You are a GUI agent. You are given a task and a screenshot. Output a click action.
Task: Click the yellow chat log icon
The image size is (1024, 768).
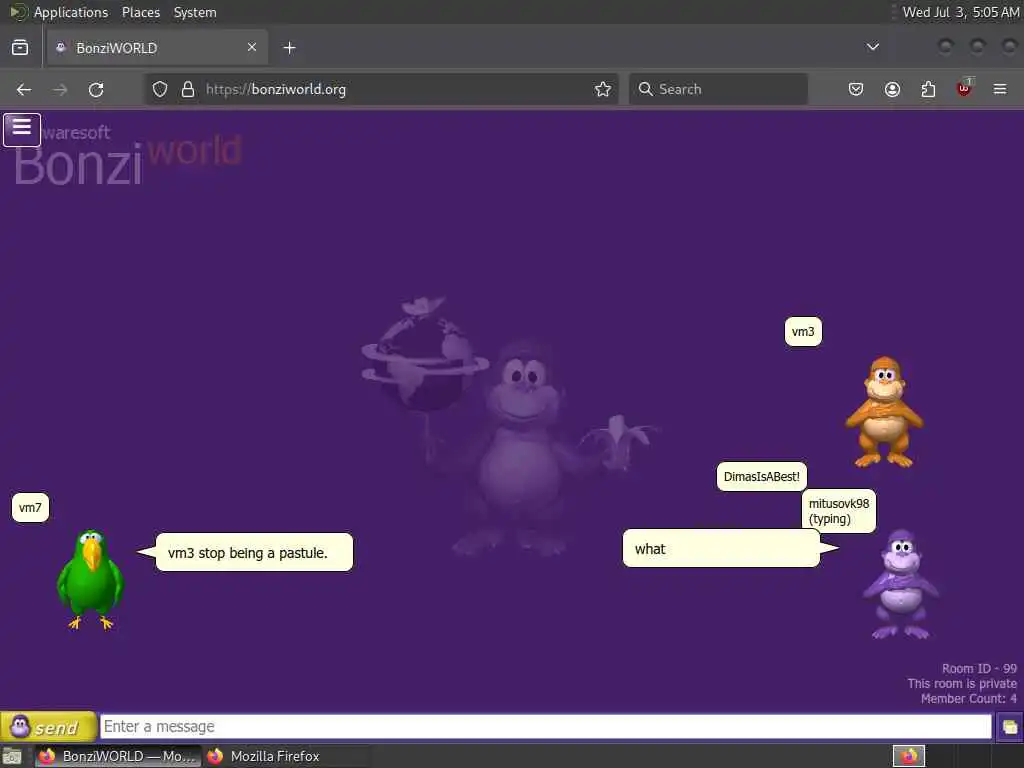tap(1010, 727)
